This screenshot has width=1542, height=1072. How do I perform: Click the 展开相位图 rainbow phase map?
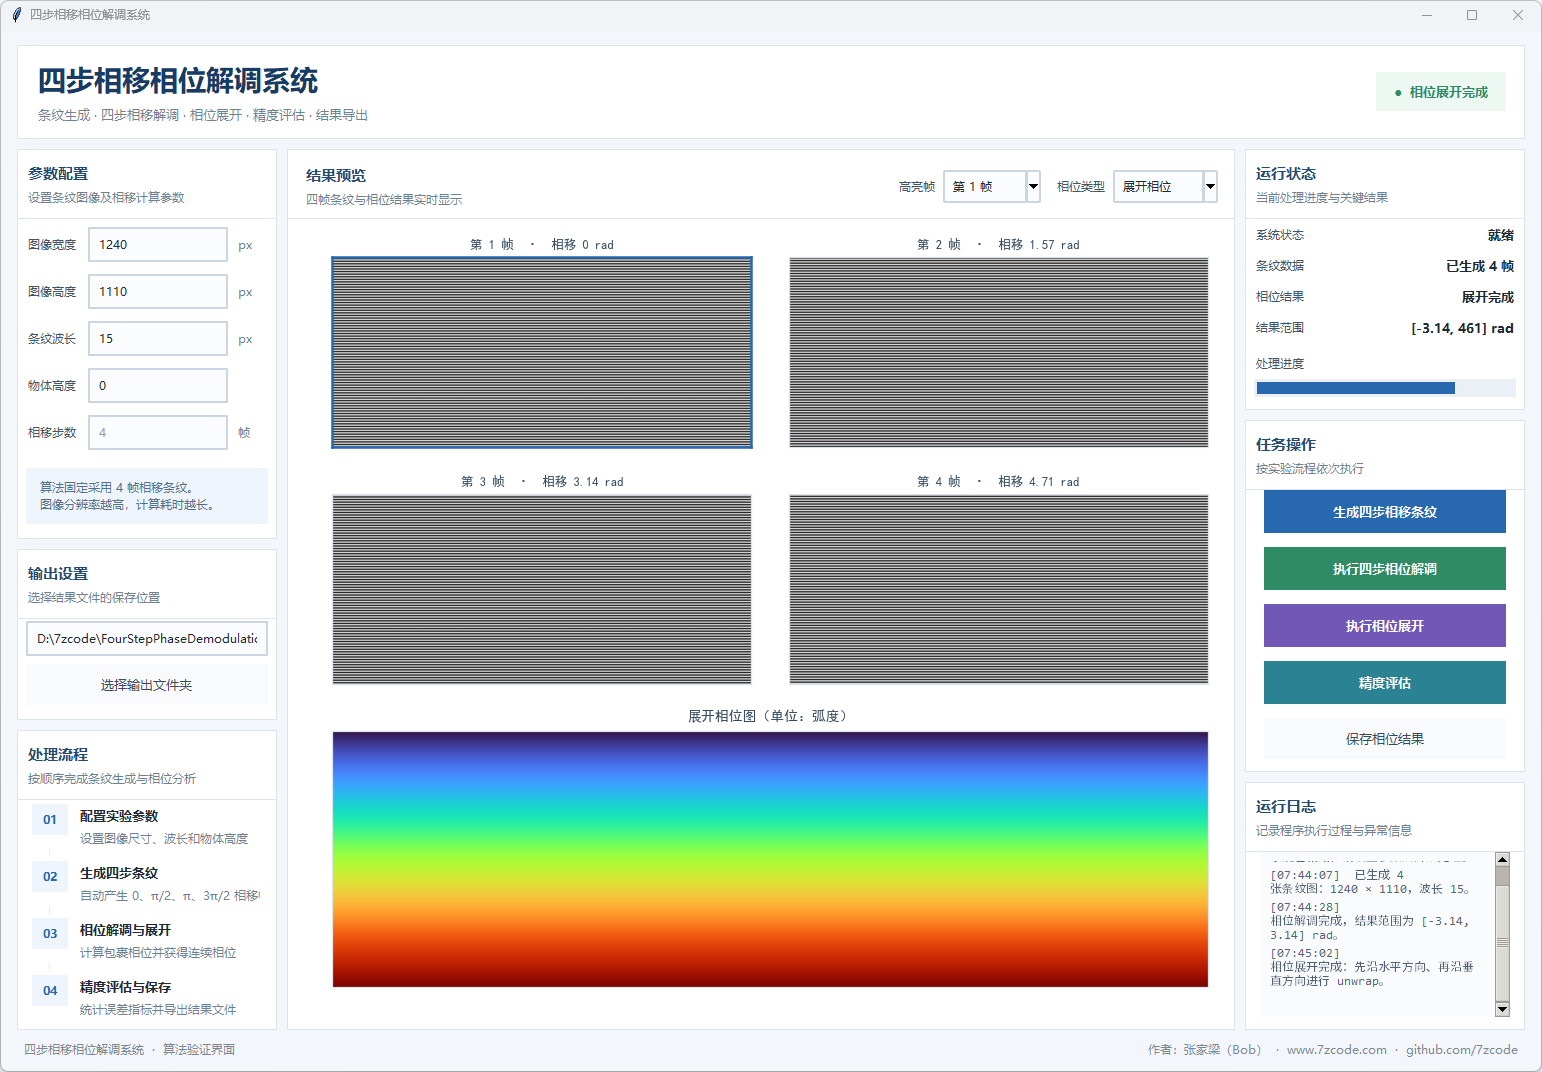tap(770, 859)
